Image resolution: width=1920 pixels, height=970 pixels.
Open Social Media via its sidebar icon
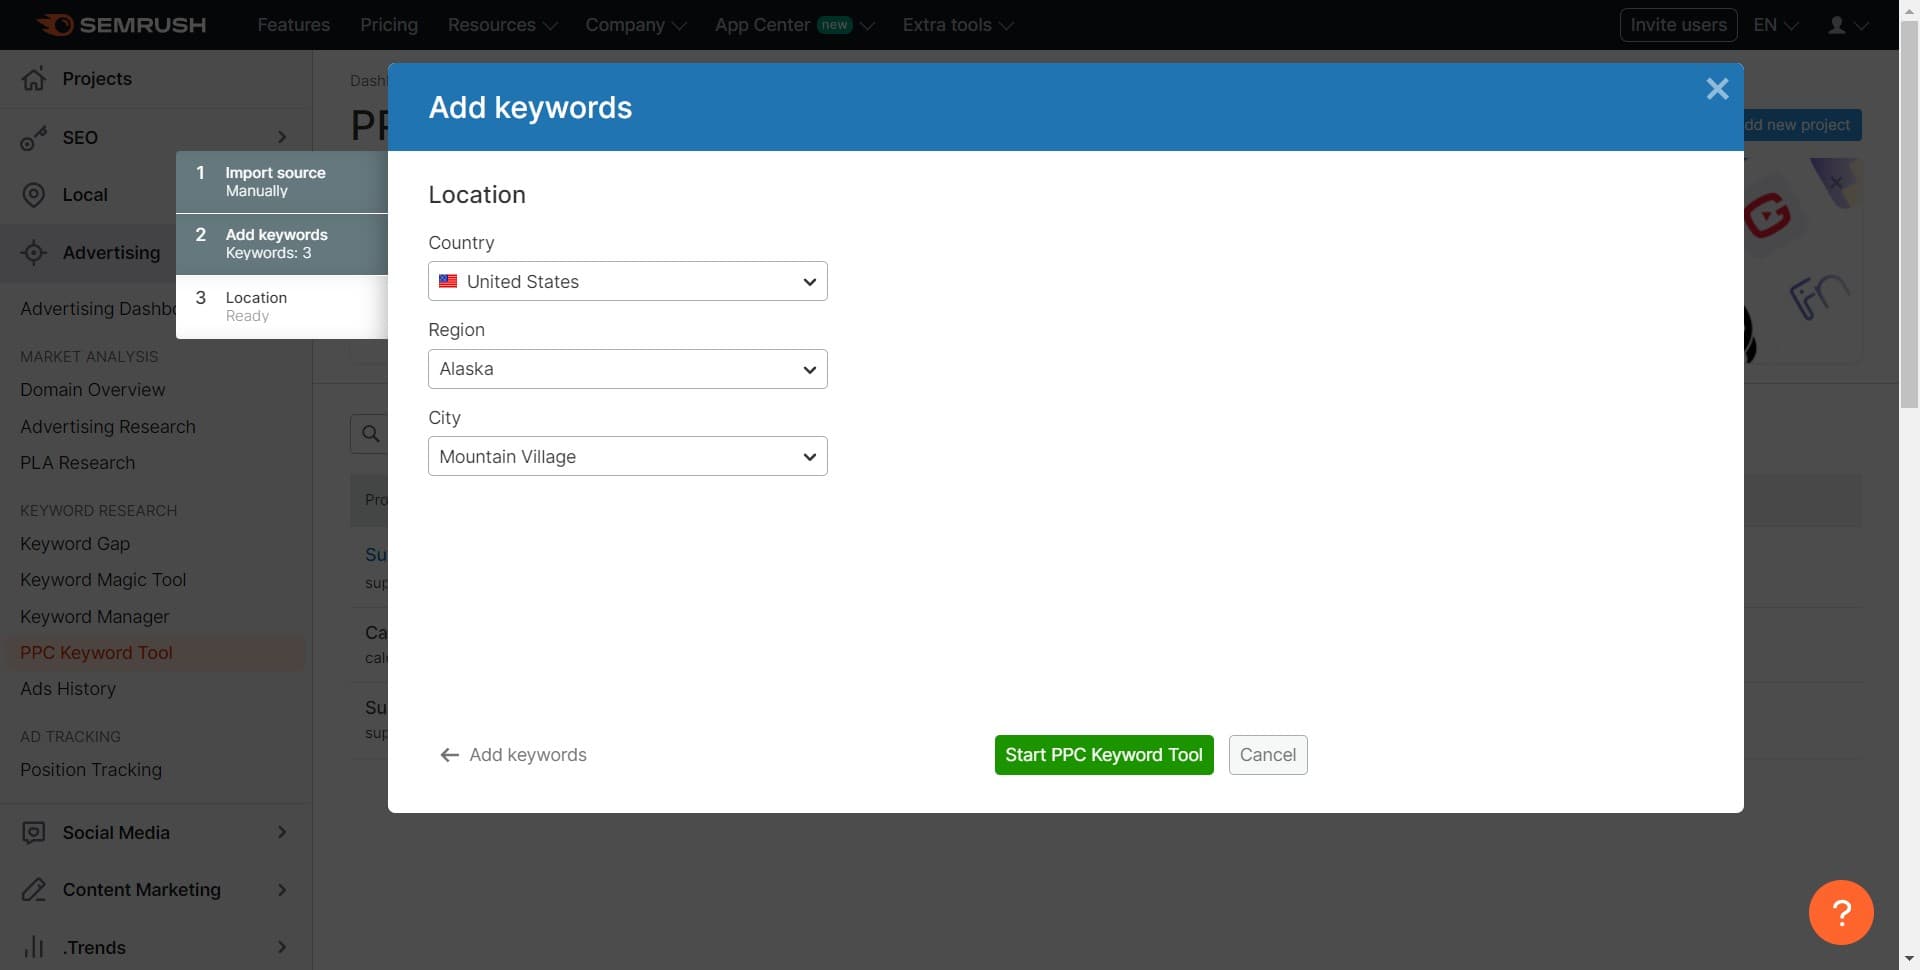point(34,832)
